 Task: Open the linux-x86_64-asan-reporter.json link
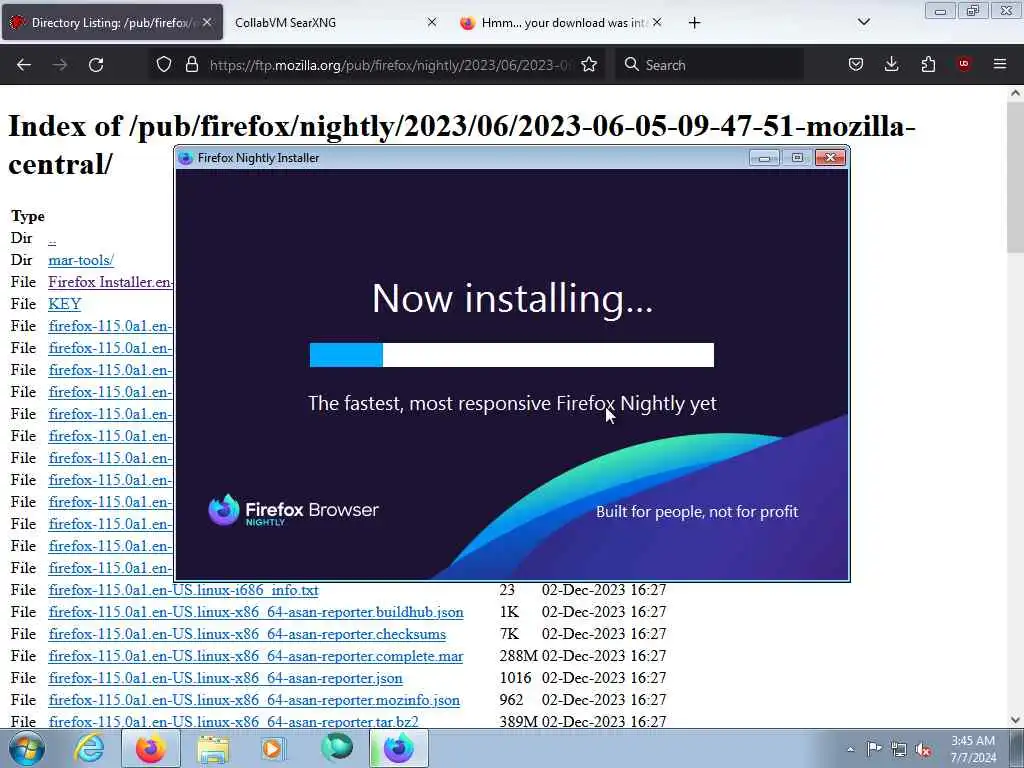[x=225, y=678]
